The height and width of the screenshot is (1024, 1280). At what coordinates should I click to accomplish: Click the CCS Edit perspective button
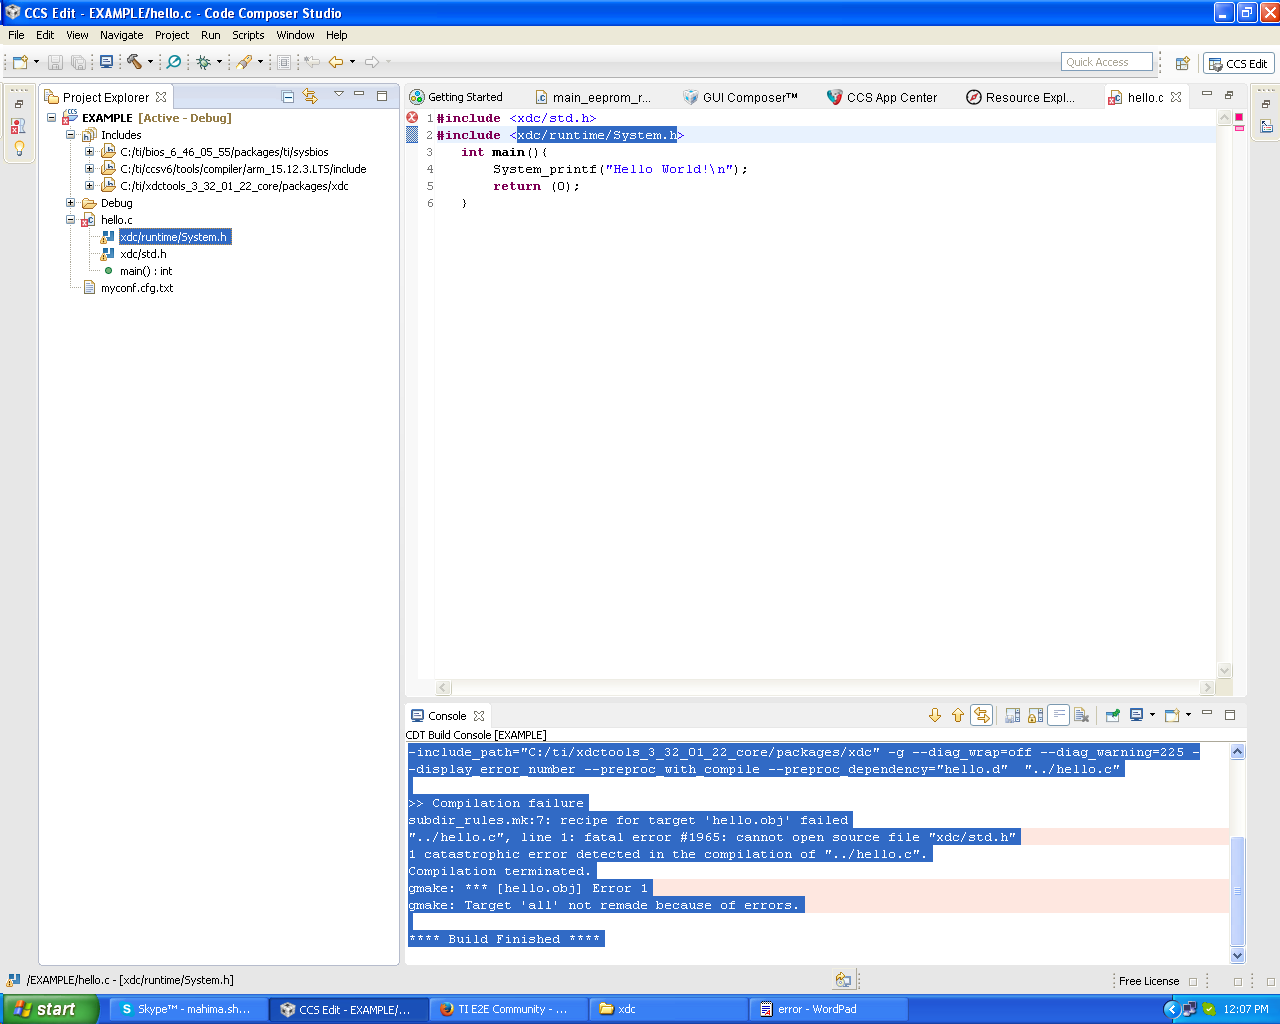pyautogui.click(x=1238, y=63)
